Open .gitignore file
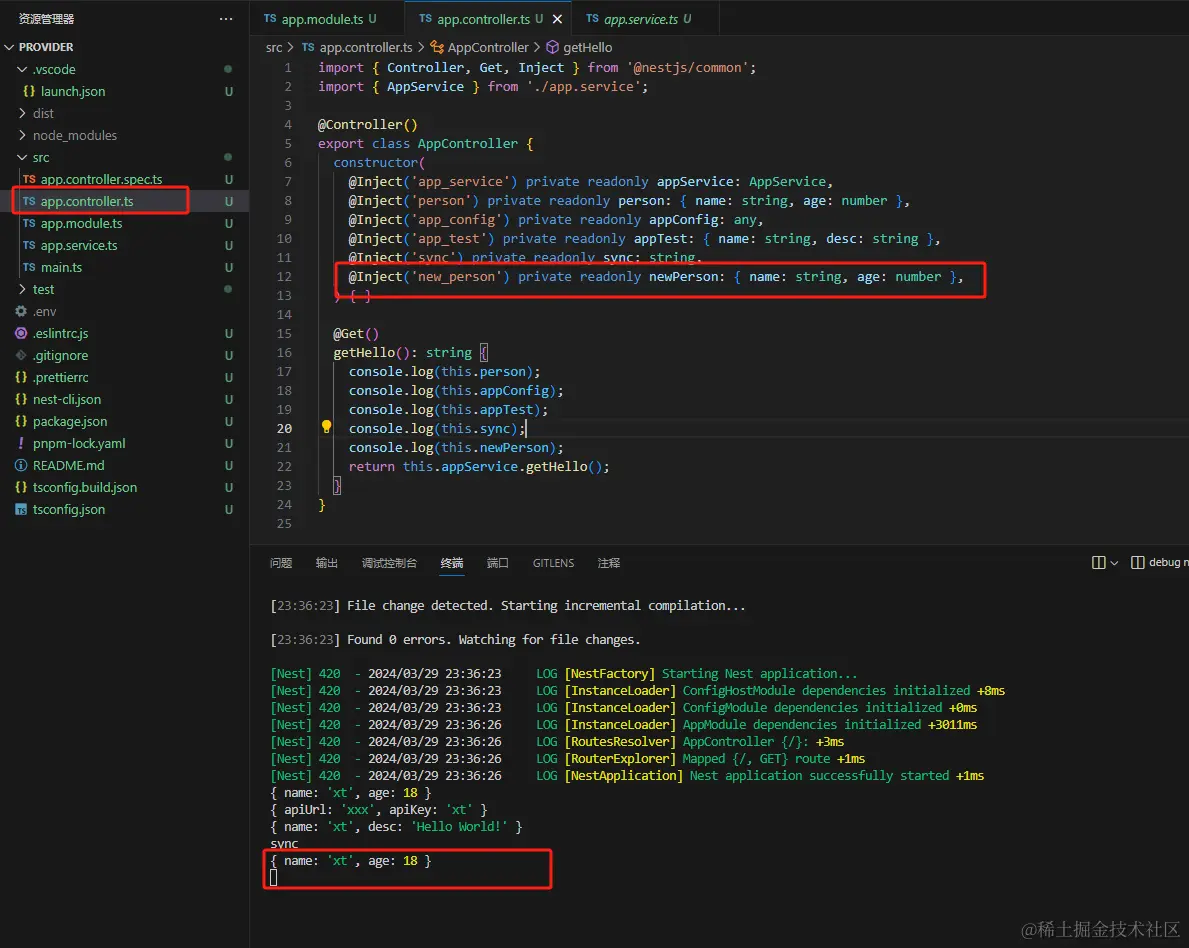 [x=61, y=355]
